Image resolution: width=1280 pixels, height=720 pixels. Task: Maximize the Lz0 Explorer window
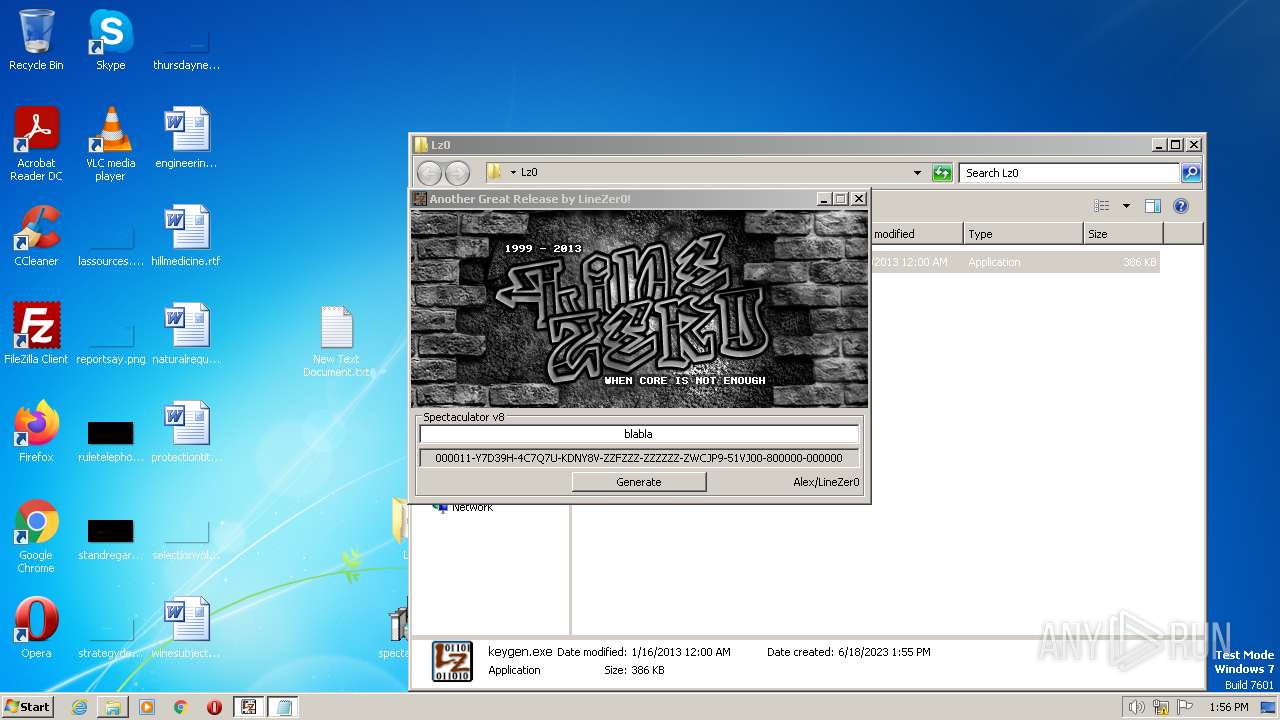[1176, 145]
